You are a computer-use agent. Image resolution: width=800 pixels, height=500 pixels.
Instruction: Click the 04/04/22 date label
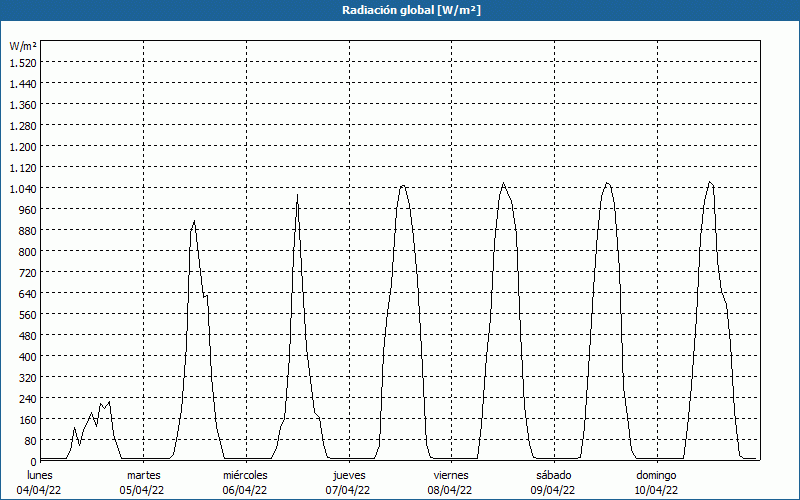point(39,490)
